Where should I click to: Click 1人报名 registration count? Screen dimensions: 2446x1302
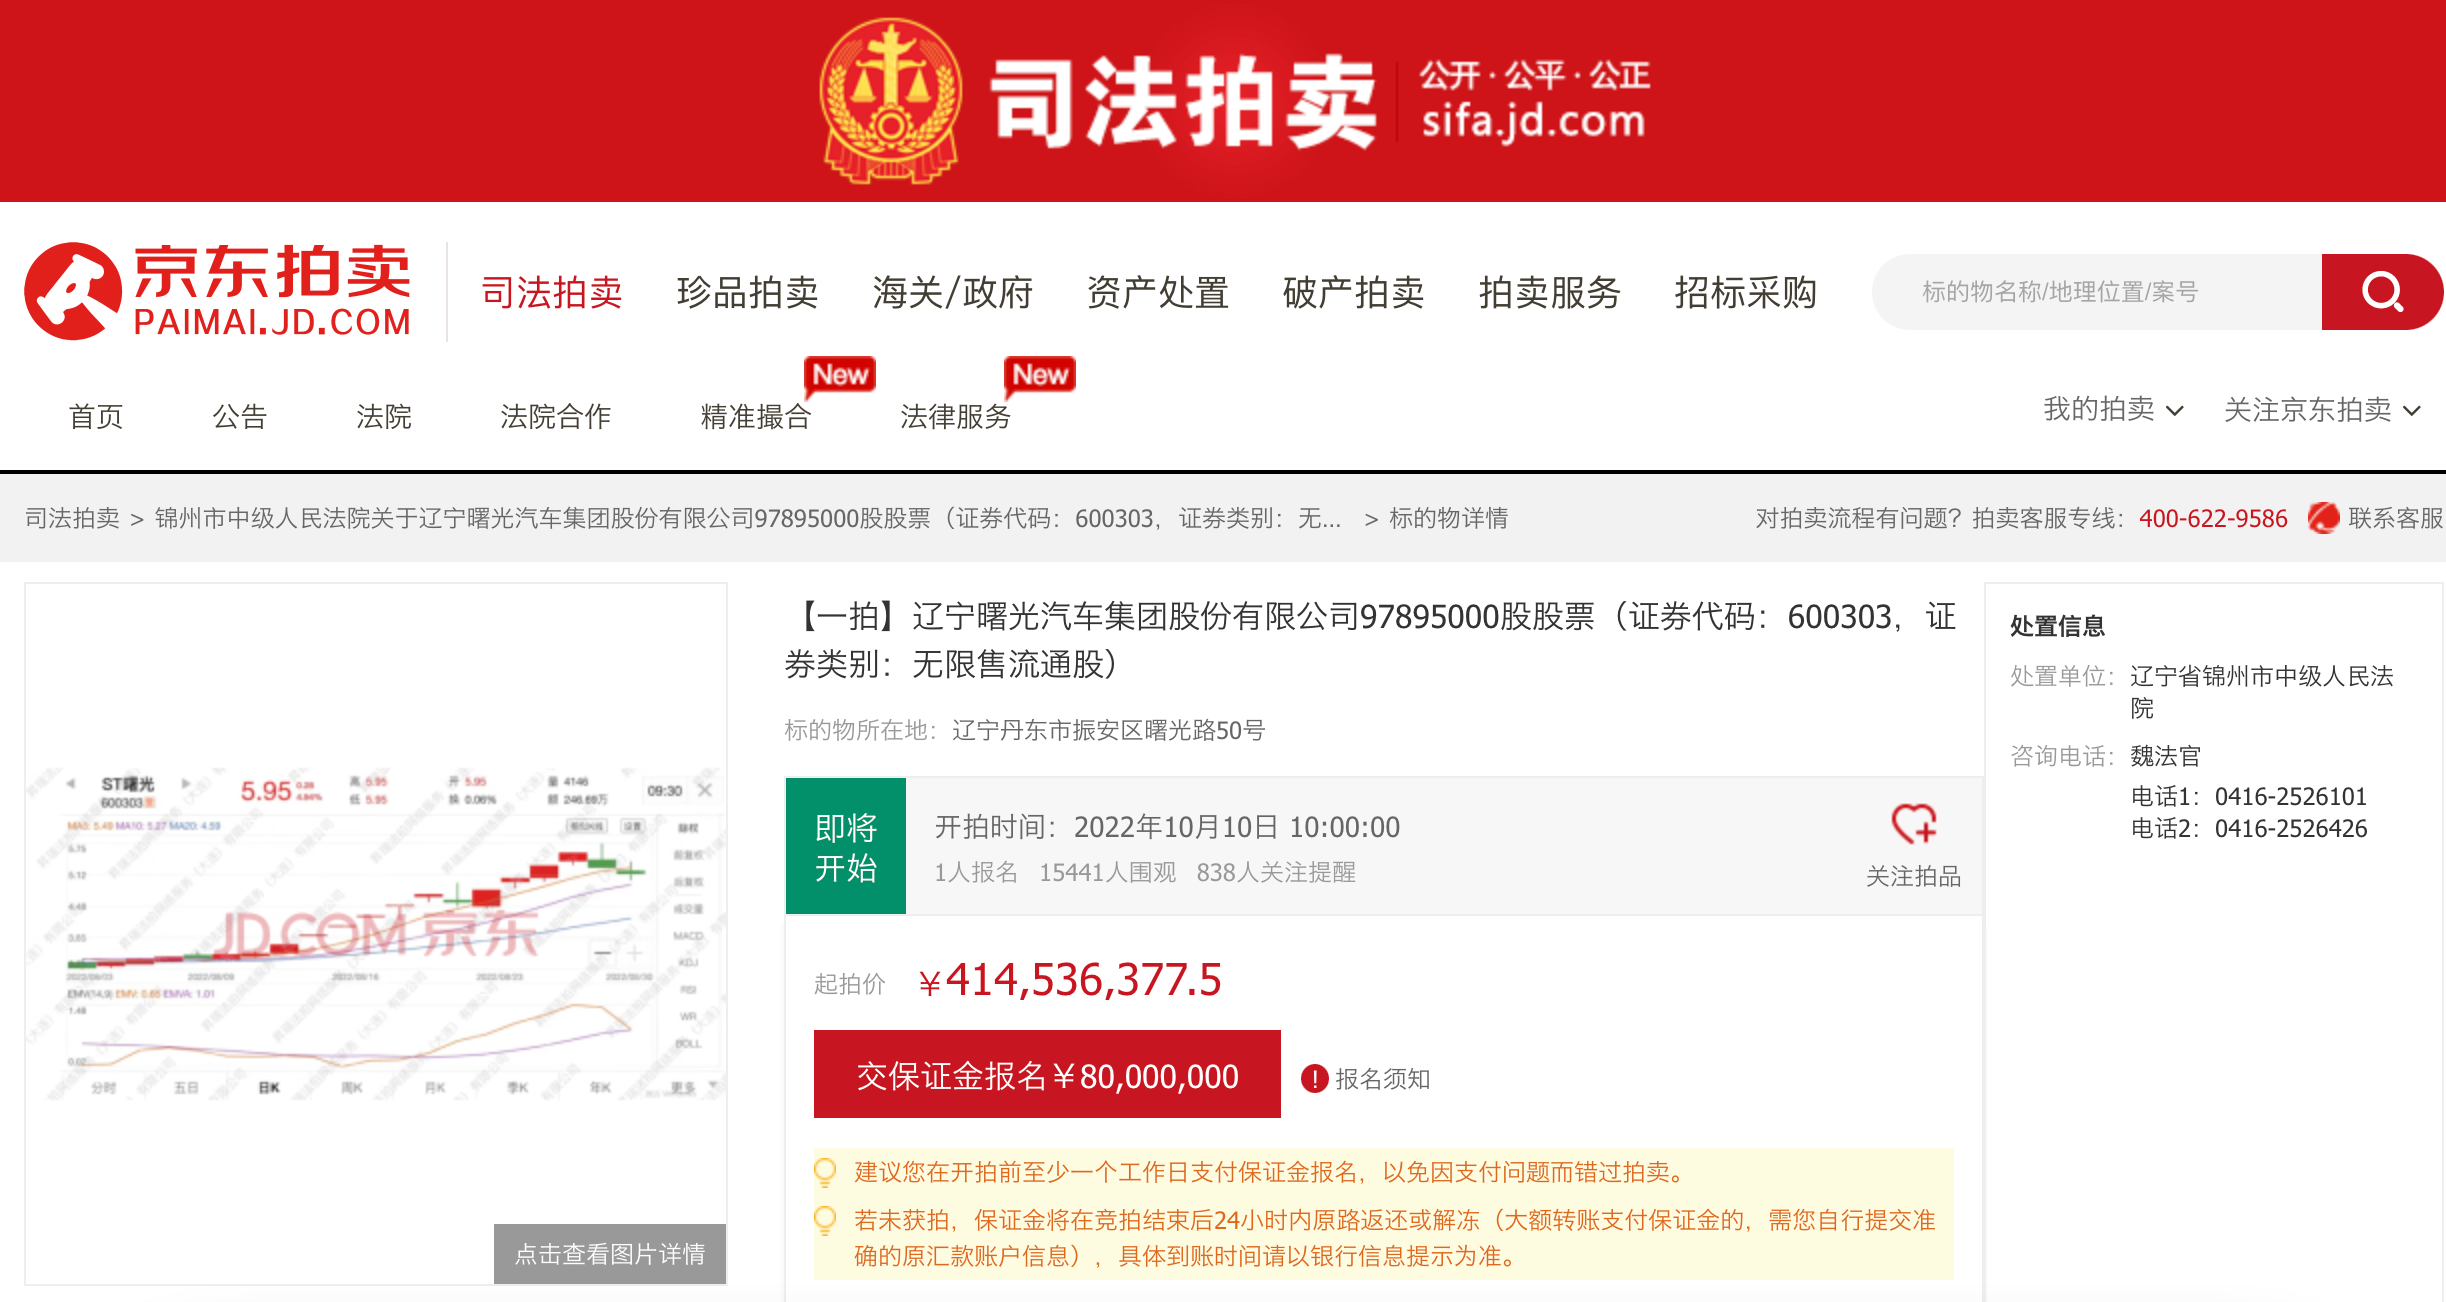(x=976, y=873)
